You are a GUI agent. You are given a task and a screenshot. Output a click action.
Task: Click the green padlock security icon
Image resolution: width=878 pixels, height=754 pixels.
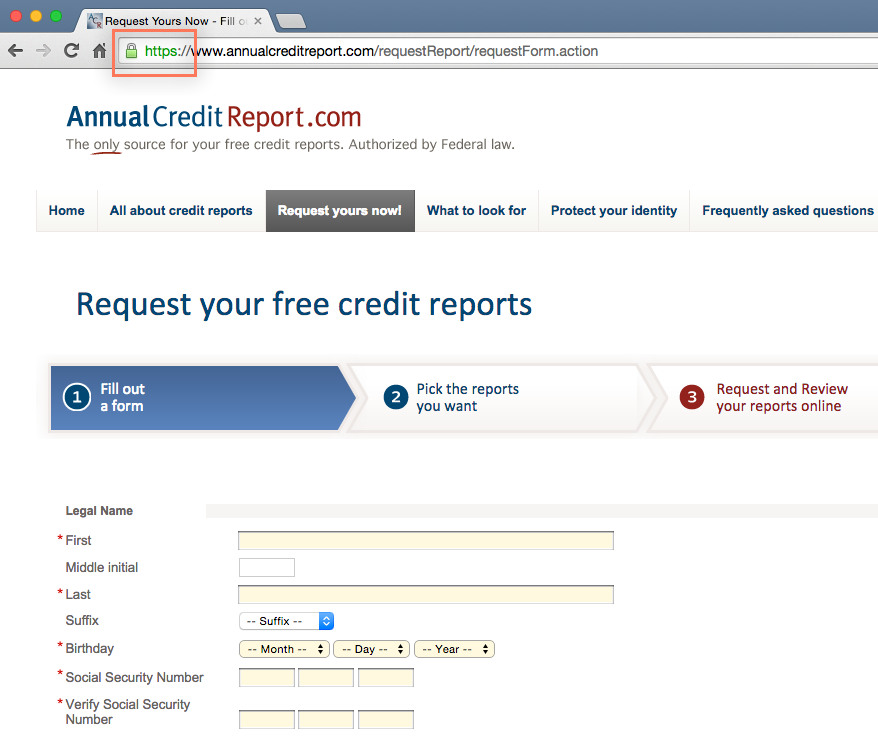click(130, 50)
